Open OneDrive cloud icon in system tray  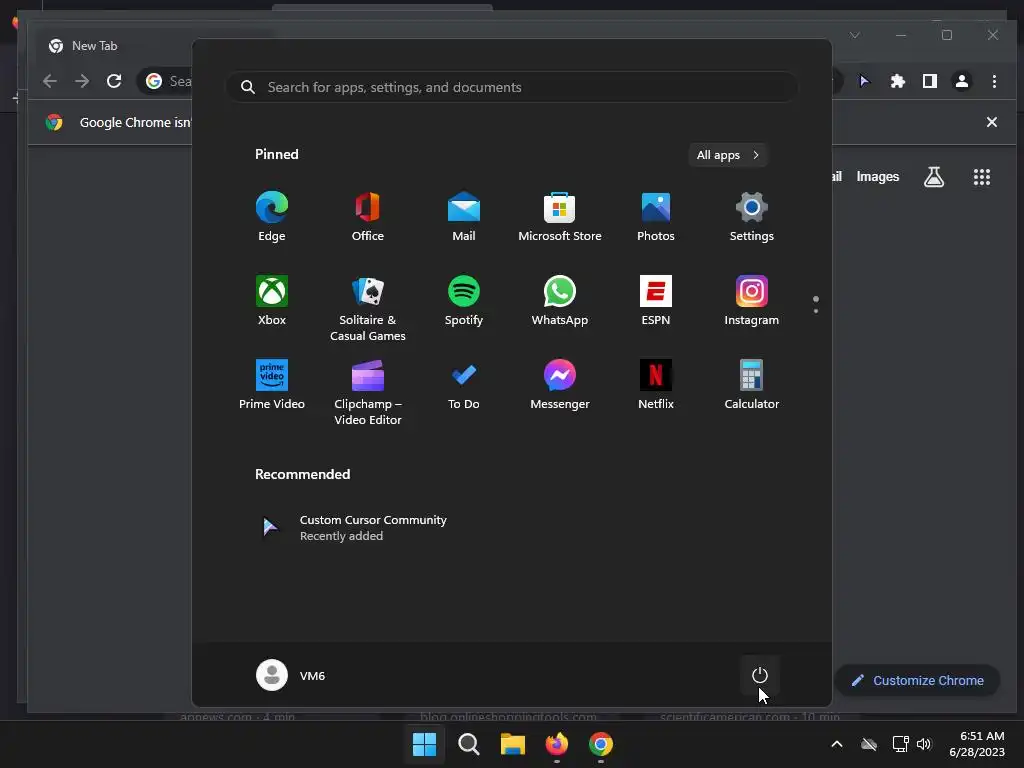tap(869, 744)
